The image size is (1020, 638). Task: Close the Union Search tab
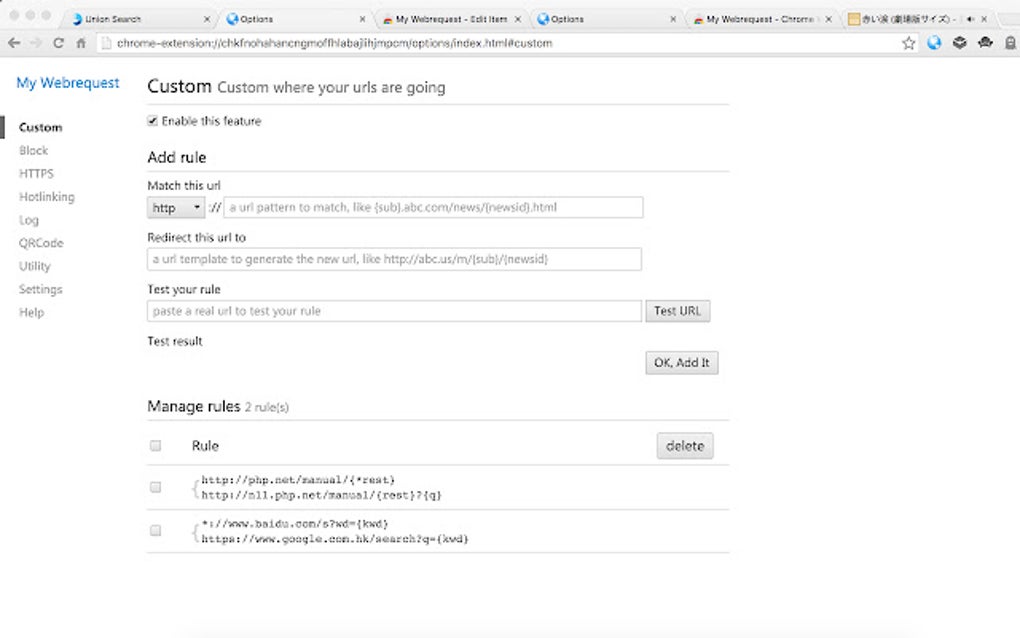[x=207, y=19]
